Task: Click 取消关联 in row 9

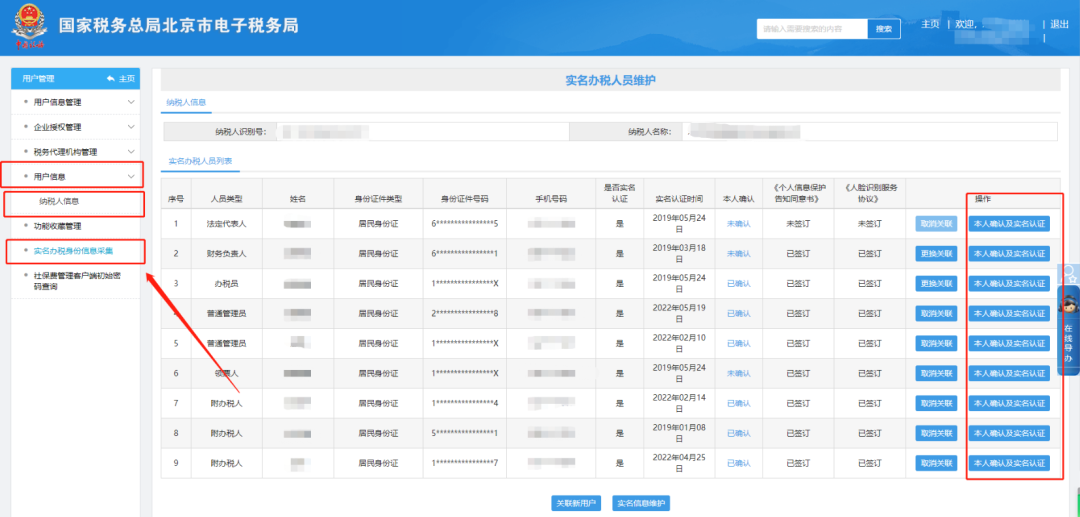Action: [936, 463]
